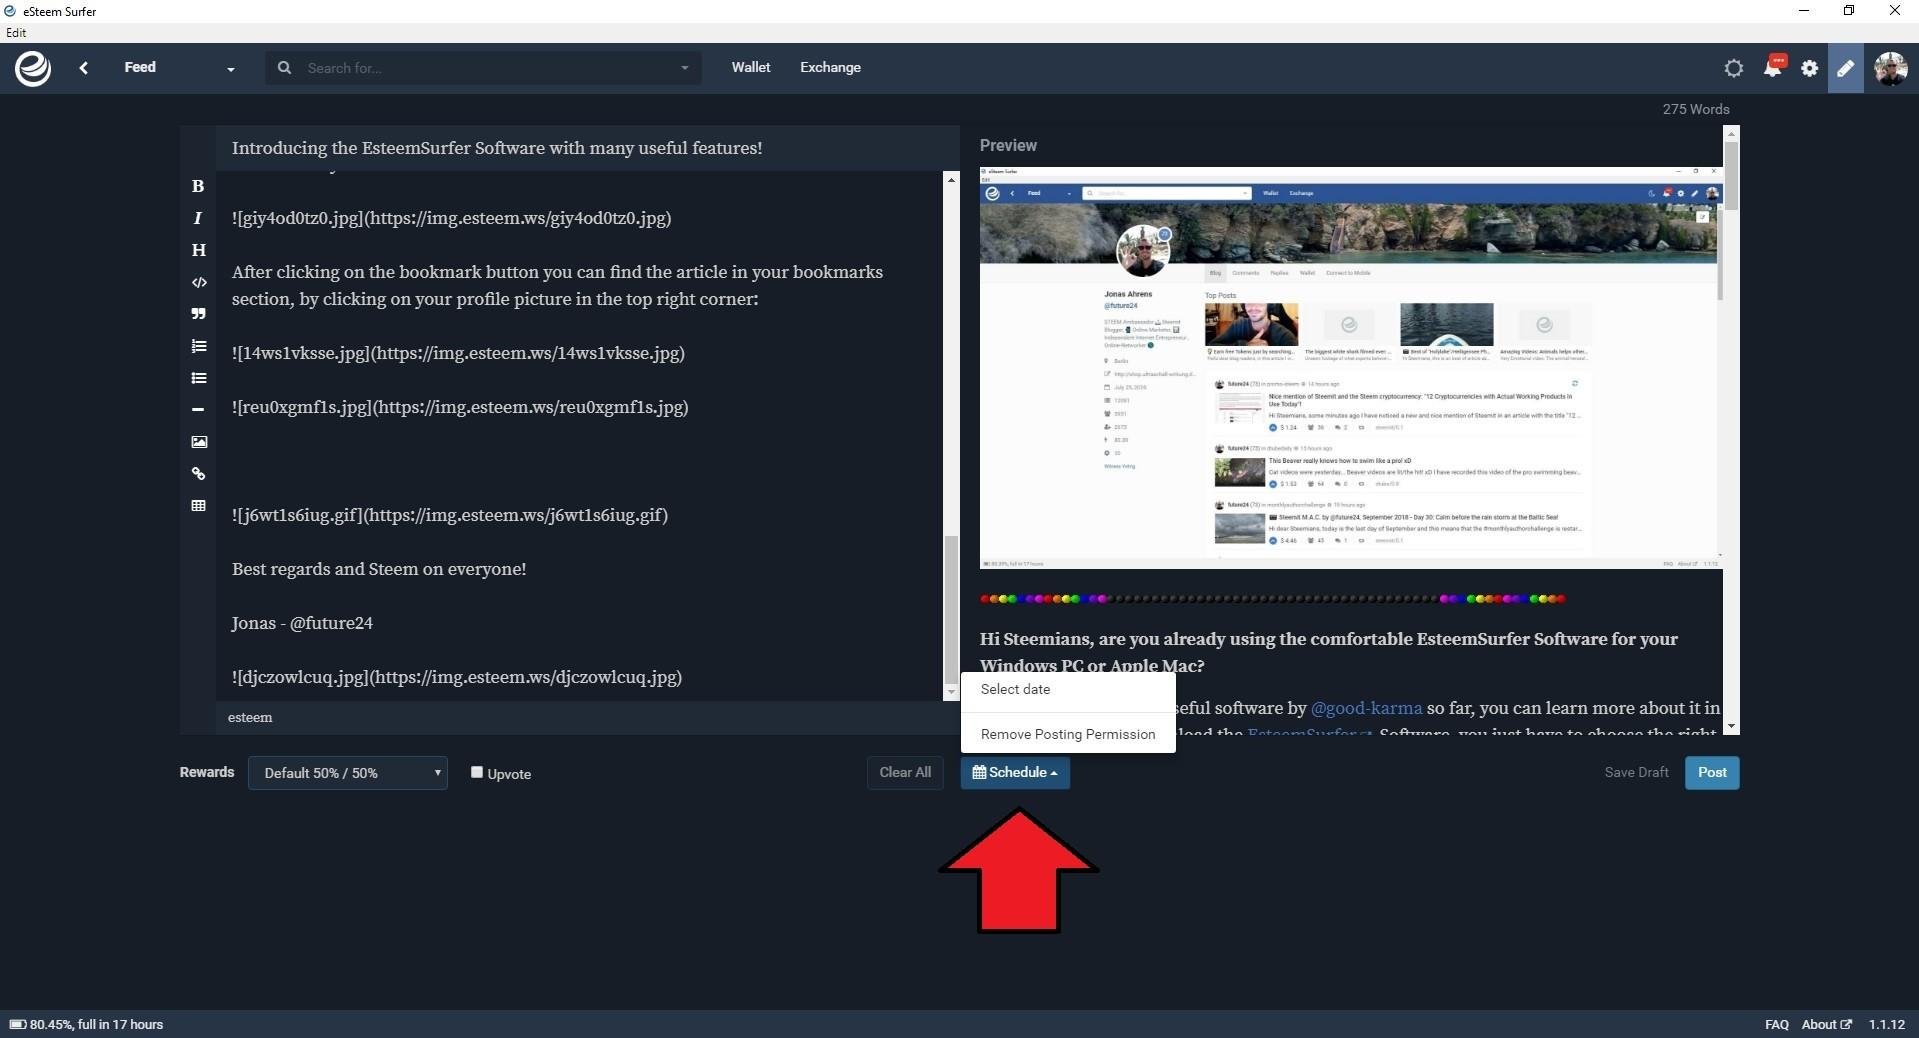Click the '275 Words' counter
This screenshot has height=1038, width=1919.
point(1696,109)
